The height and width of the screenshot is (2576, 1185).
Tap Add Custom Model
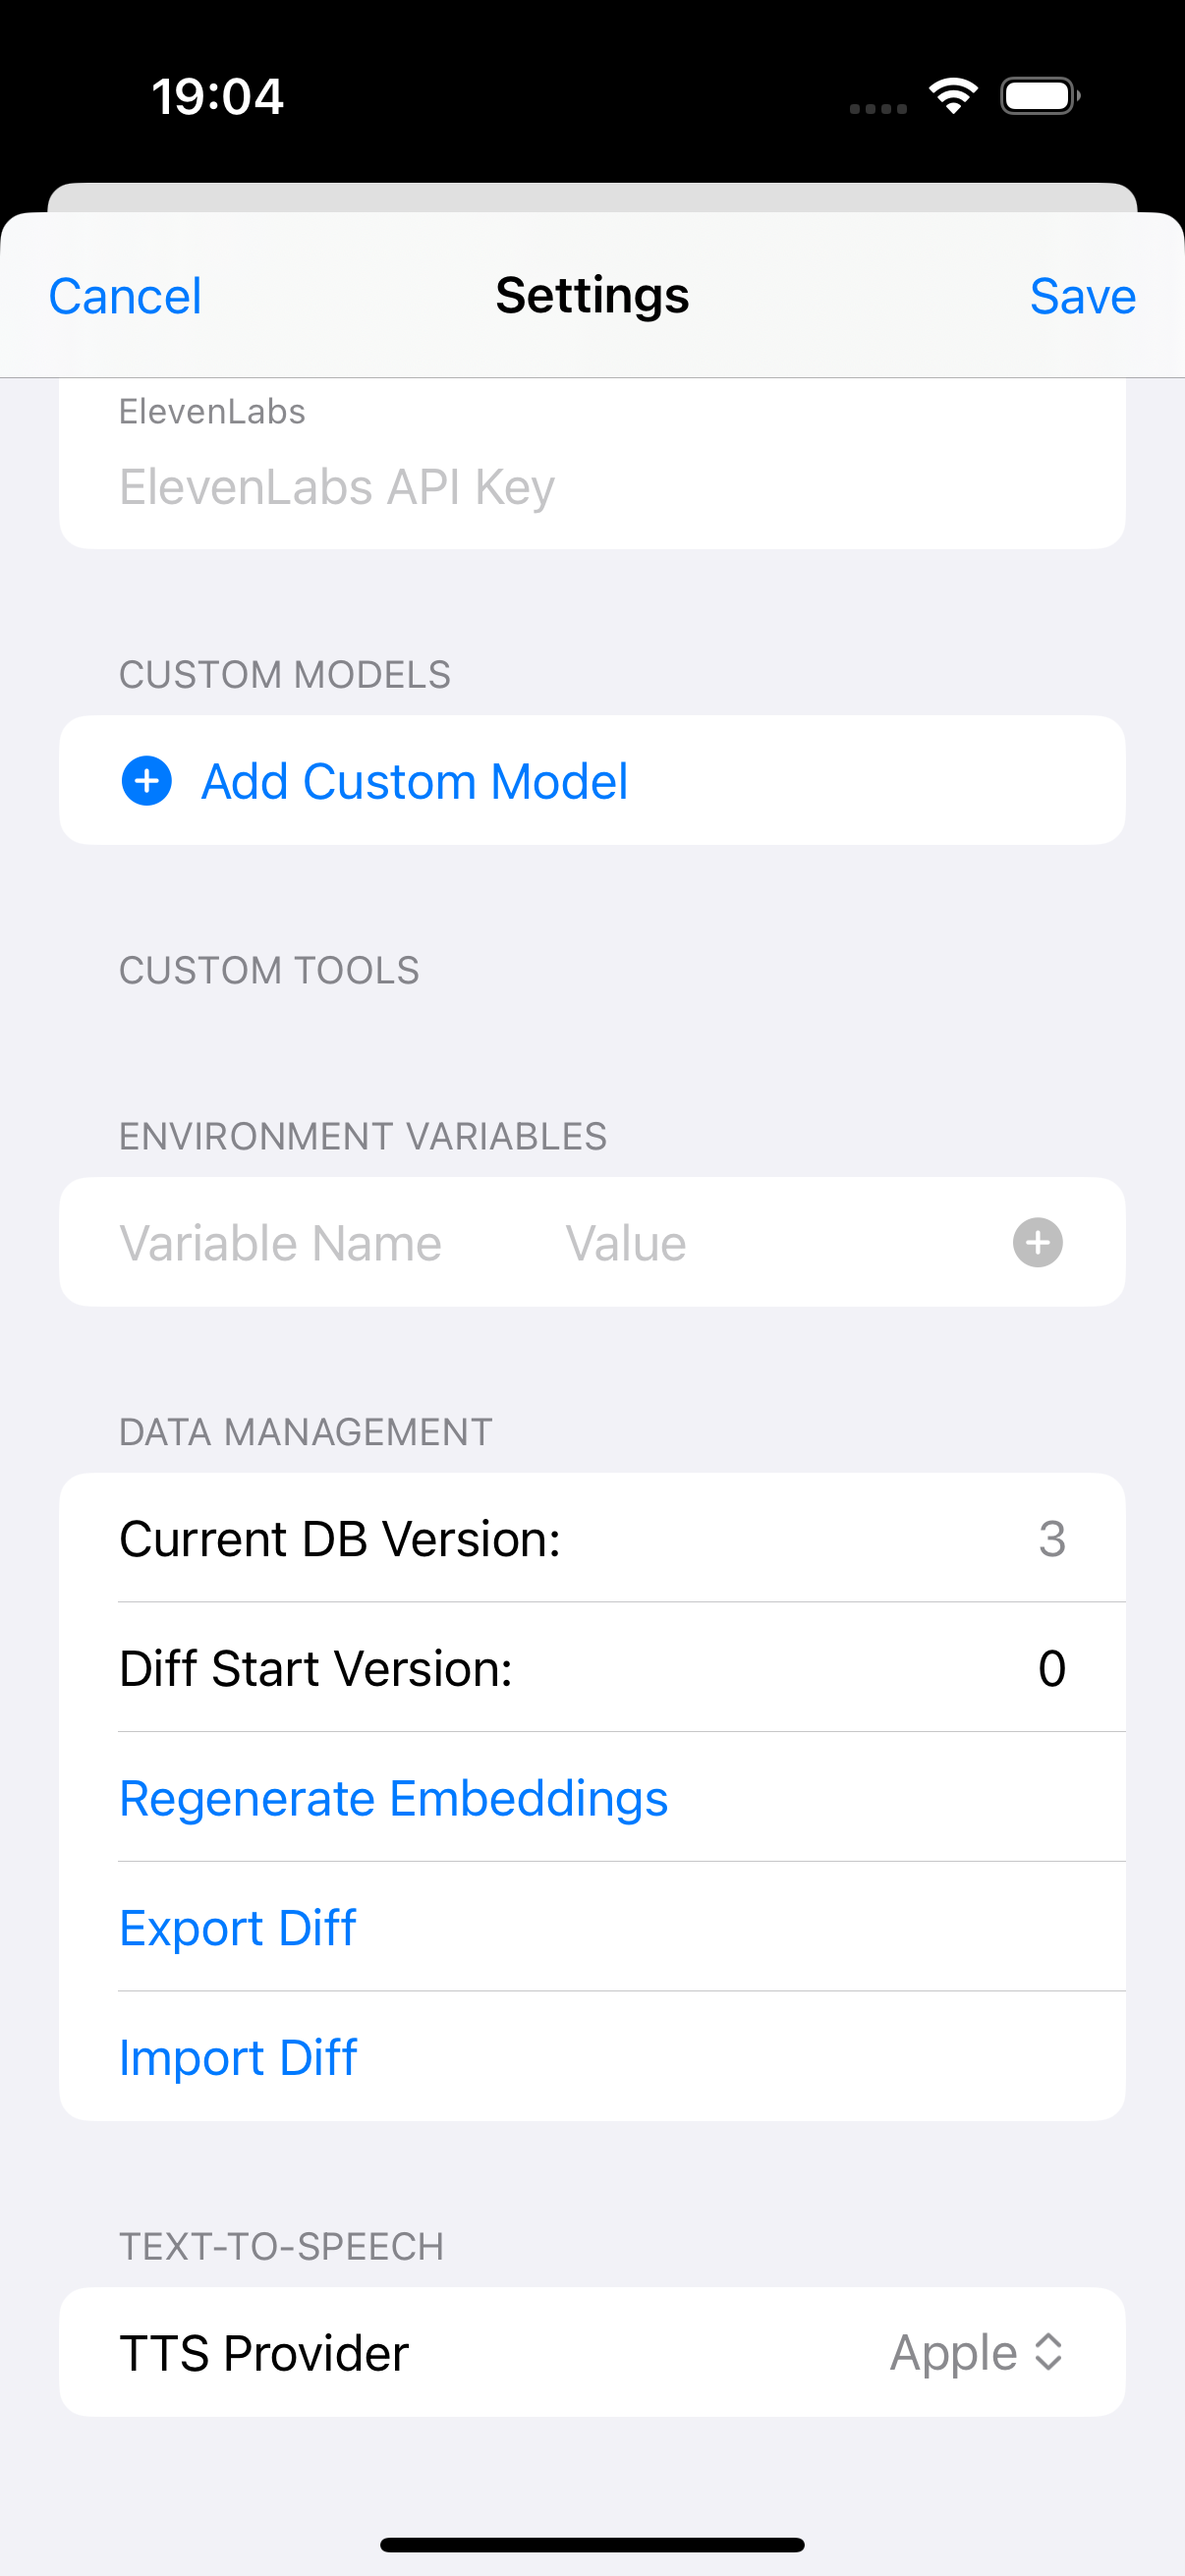(415, 781)
